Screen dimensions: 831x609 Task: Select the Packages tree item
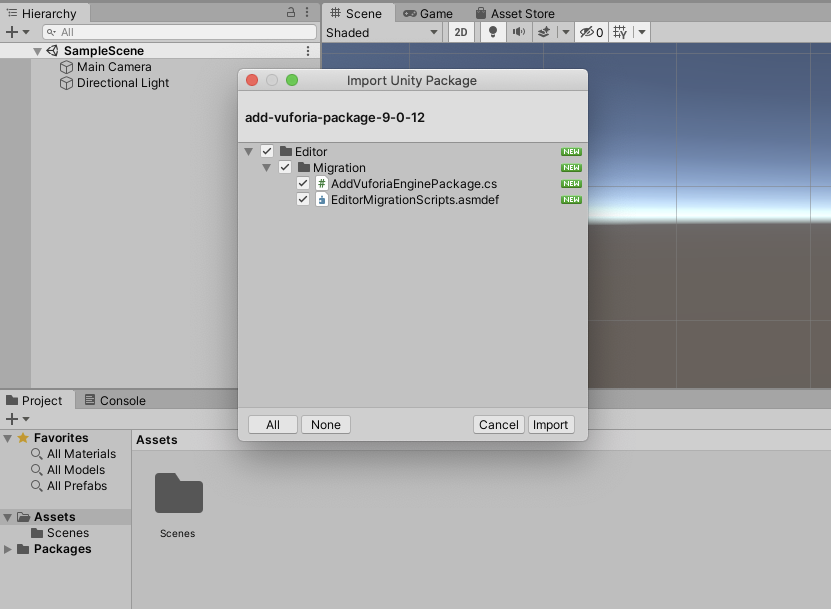[x=63, y=549]
